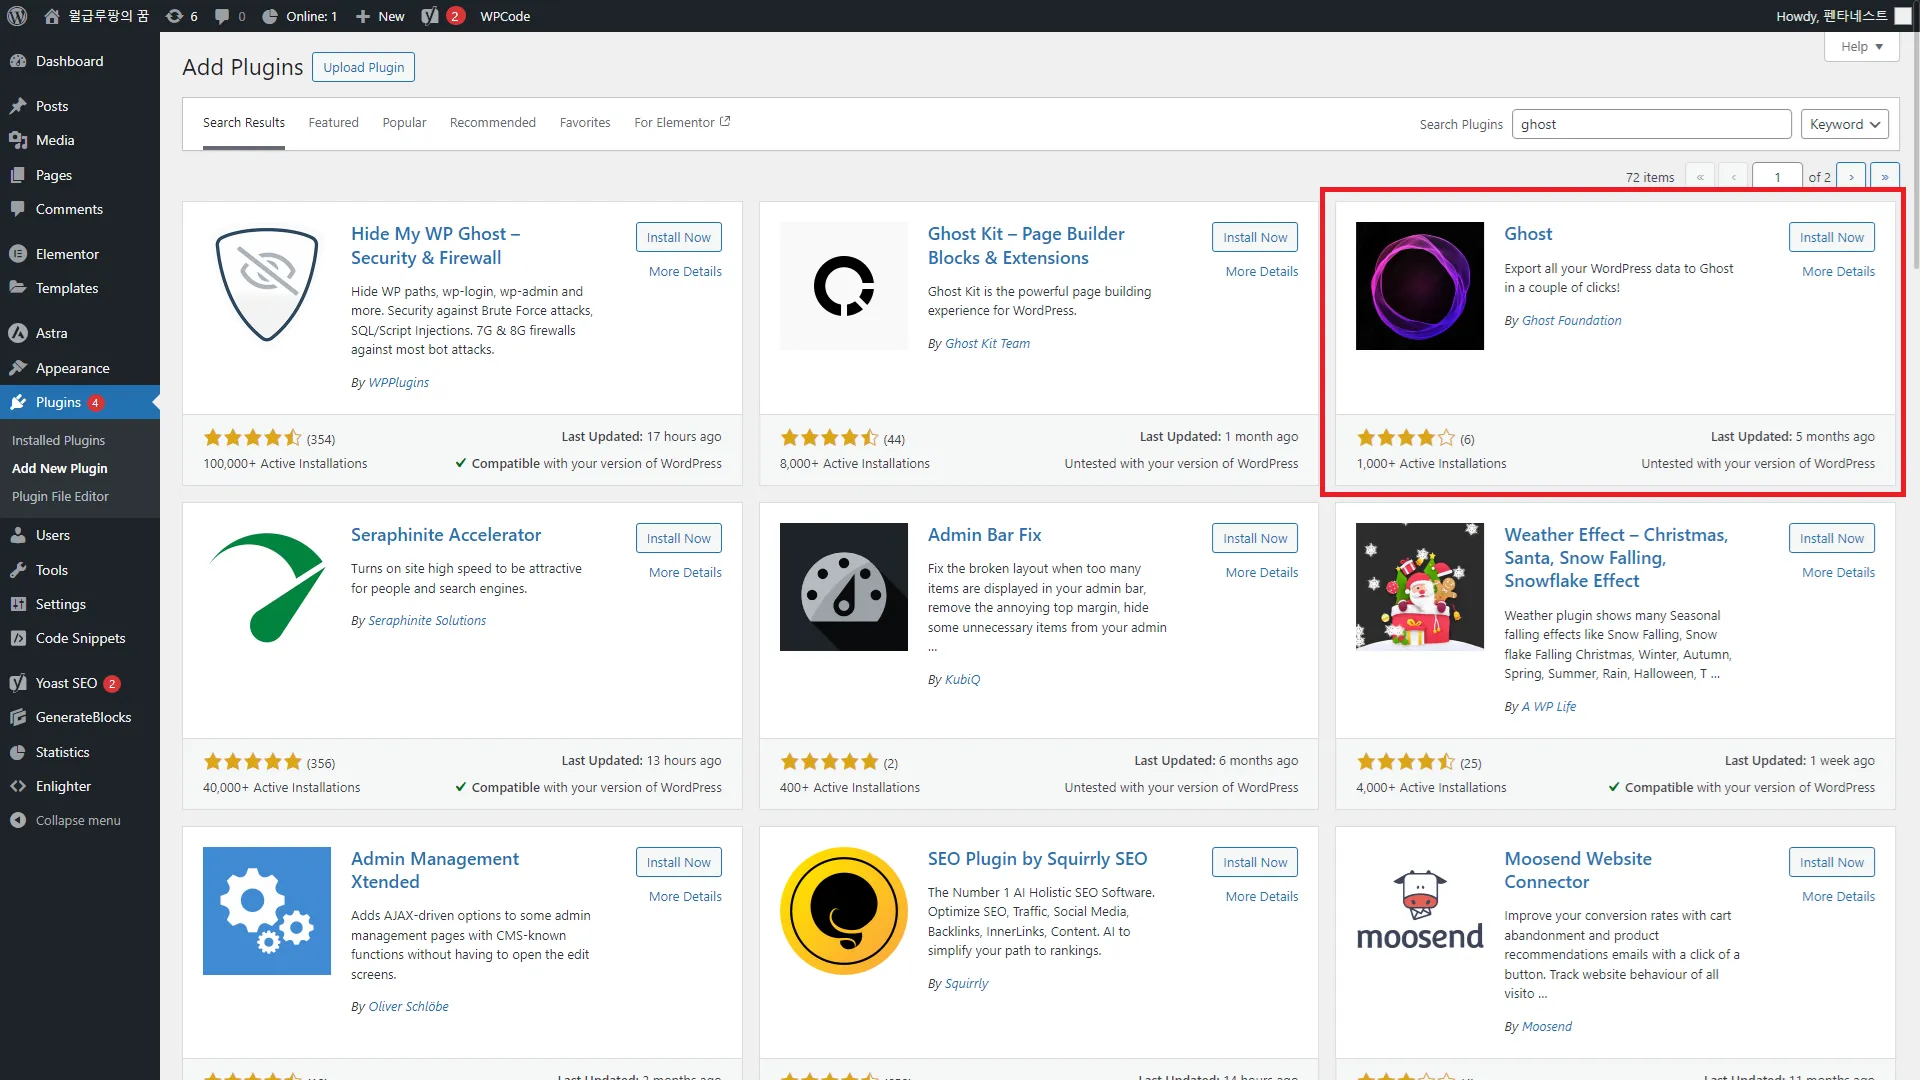Expand the Help panel
The height and width of the screenshot is (1080, 1920).
coord(1859,46)
